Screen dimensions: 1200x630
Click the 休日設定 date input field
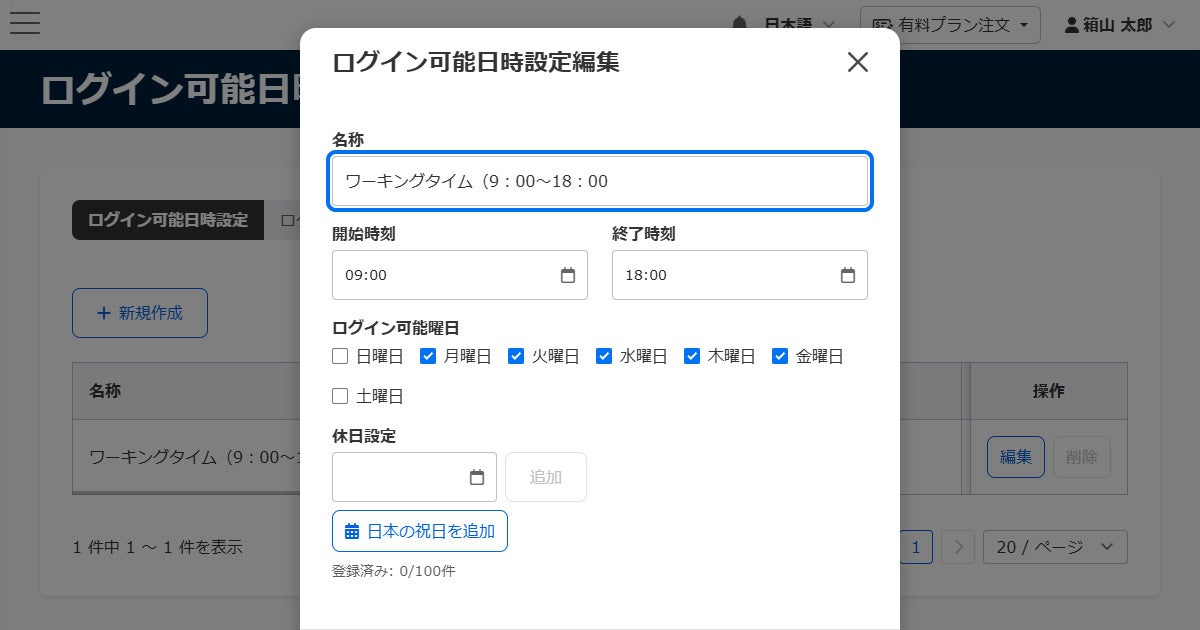pos(414,477)
